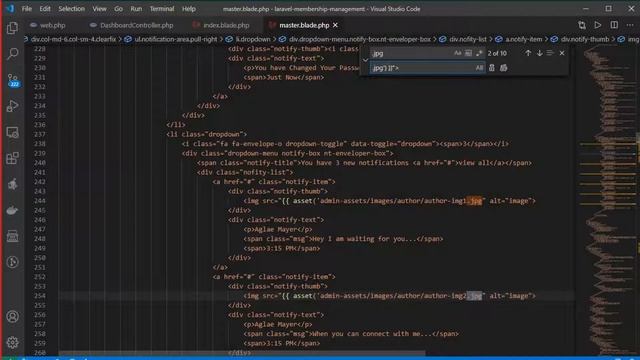Click the horizontal editor scrollbar
640x360 pixels.
[x=242, y=353]
